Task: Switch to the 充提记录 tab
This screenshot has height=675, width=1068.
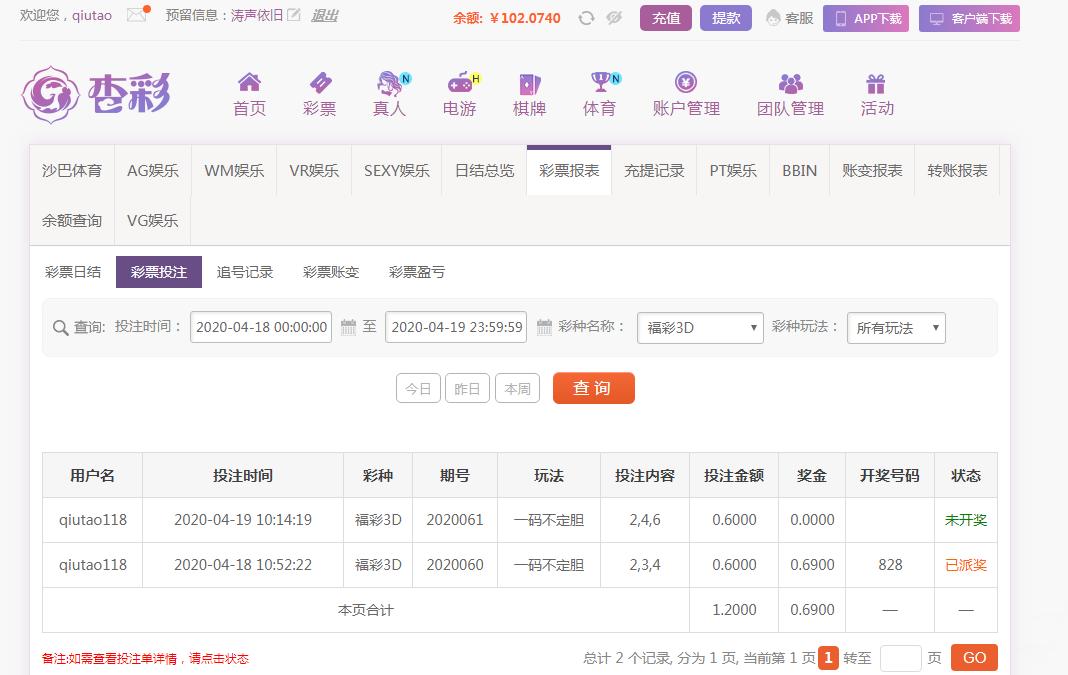Action: [x=654, y=171]
